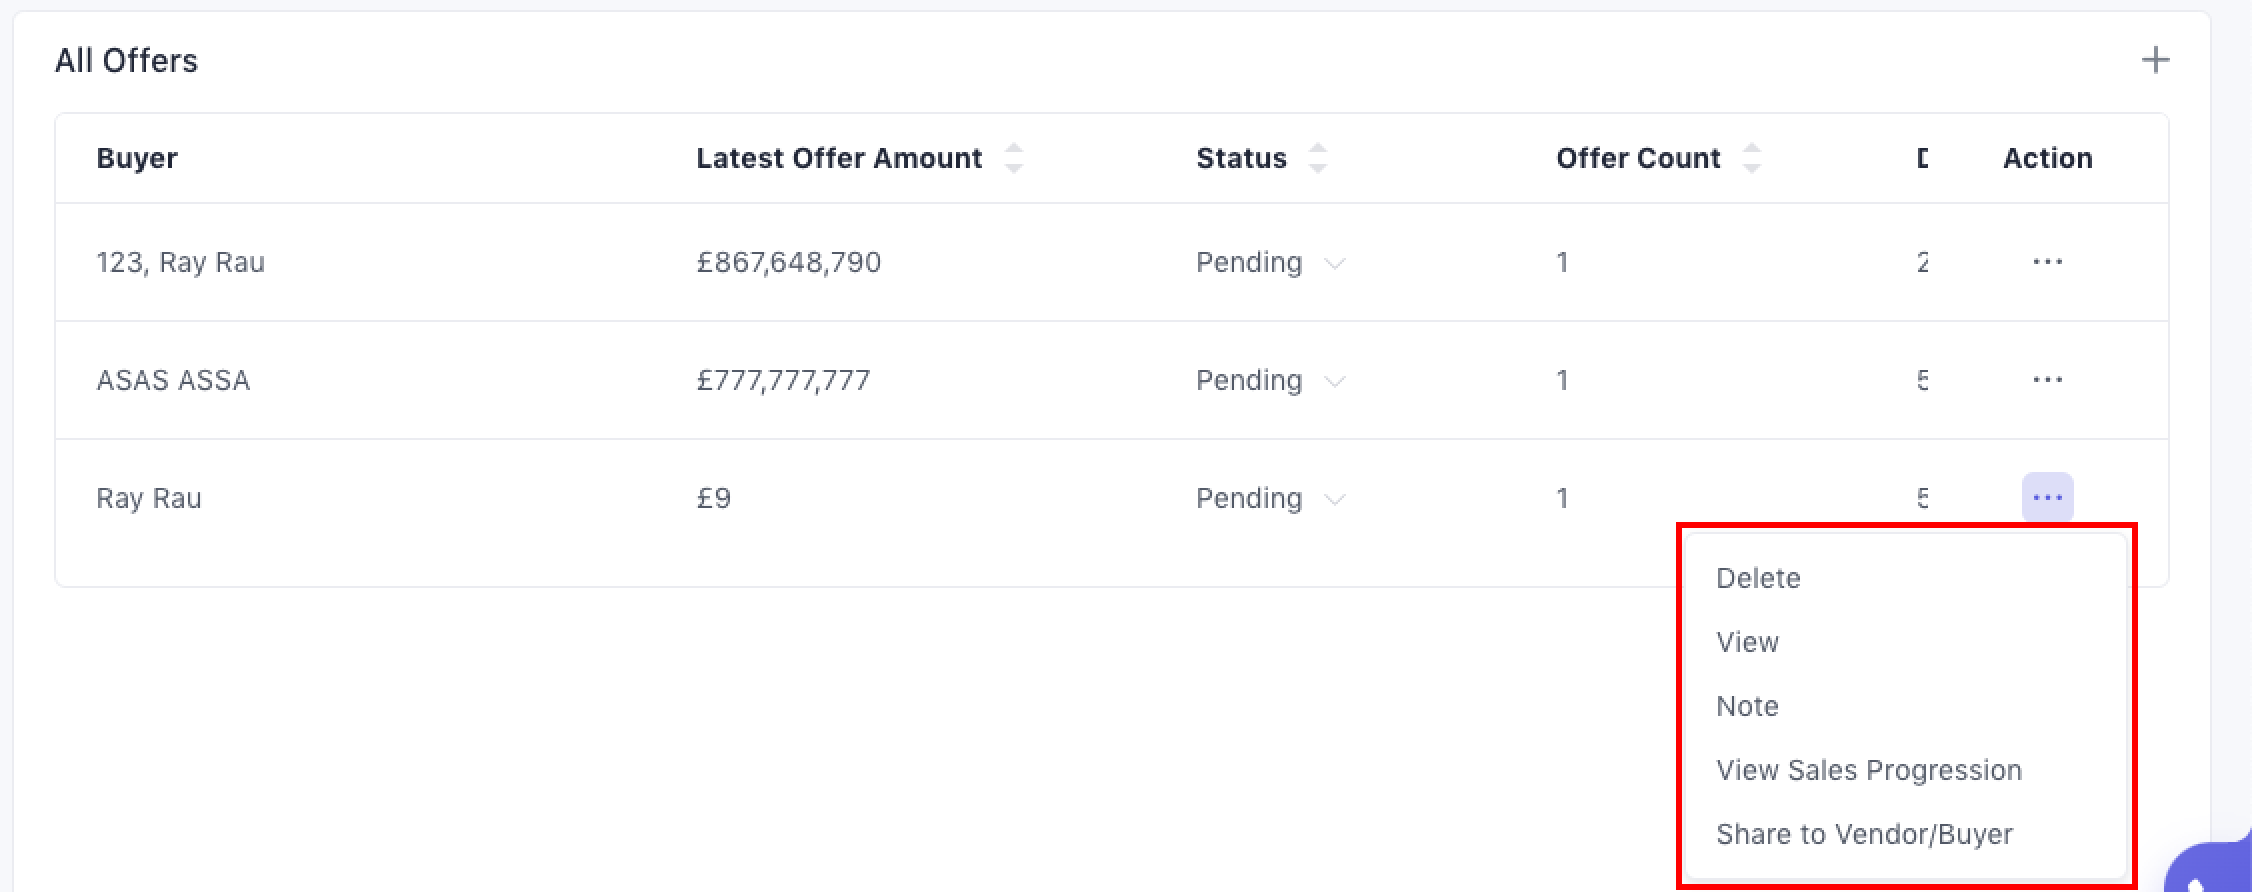Click the Buyer column header
The width and height of the screenshot is (2252, 892).
click(137, 158)
